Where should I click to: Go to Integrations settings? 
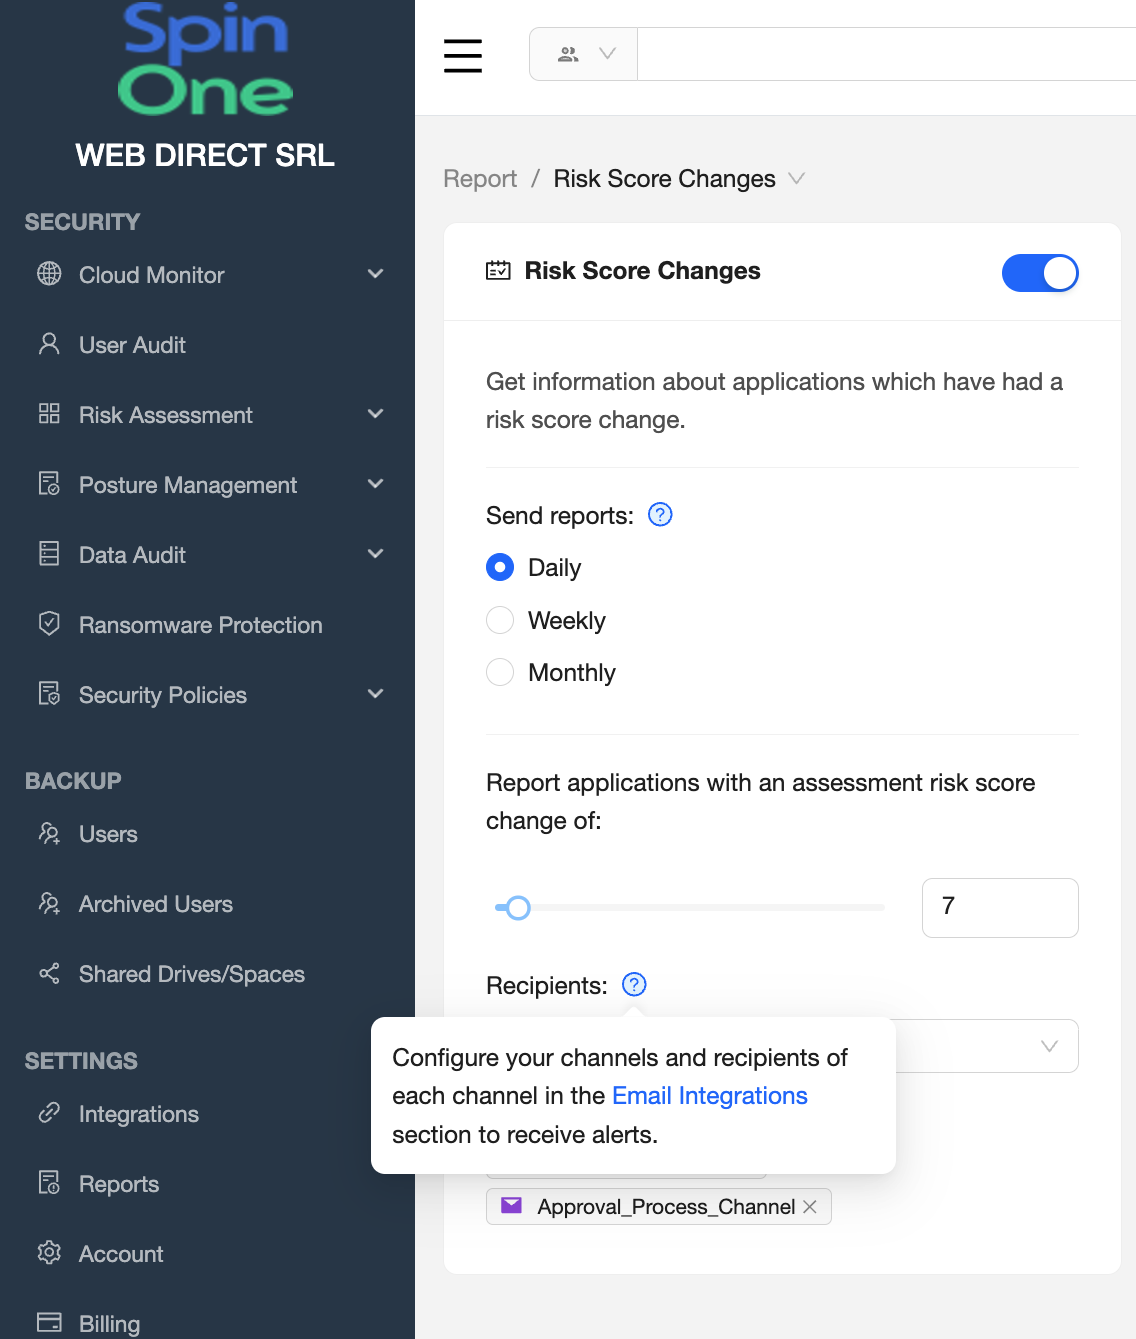coord(138,1114)
